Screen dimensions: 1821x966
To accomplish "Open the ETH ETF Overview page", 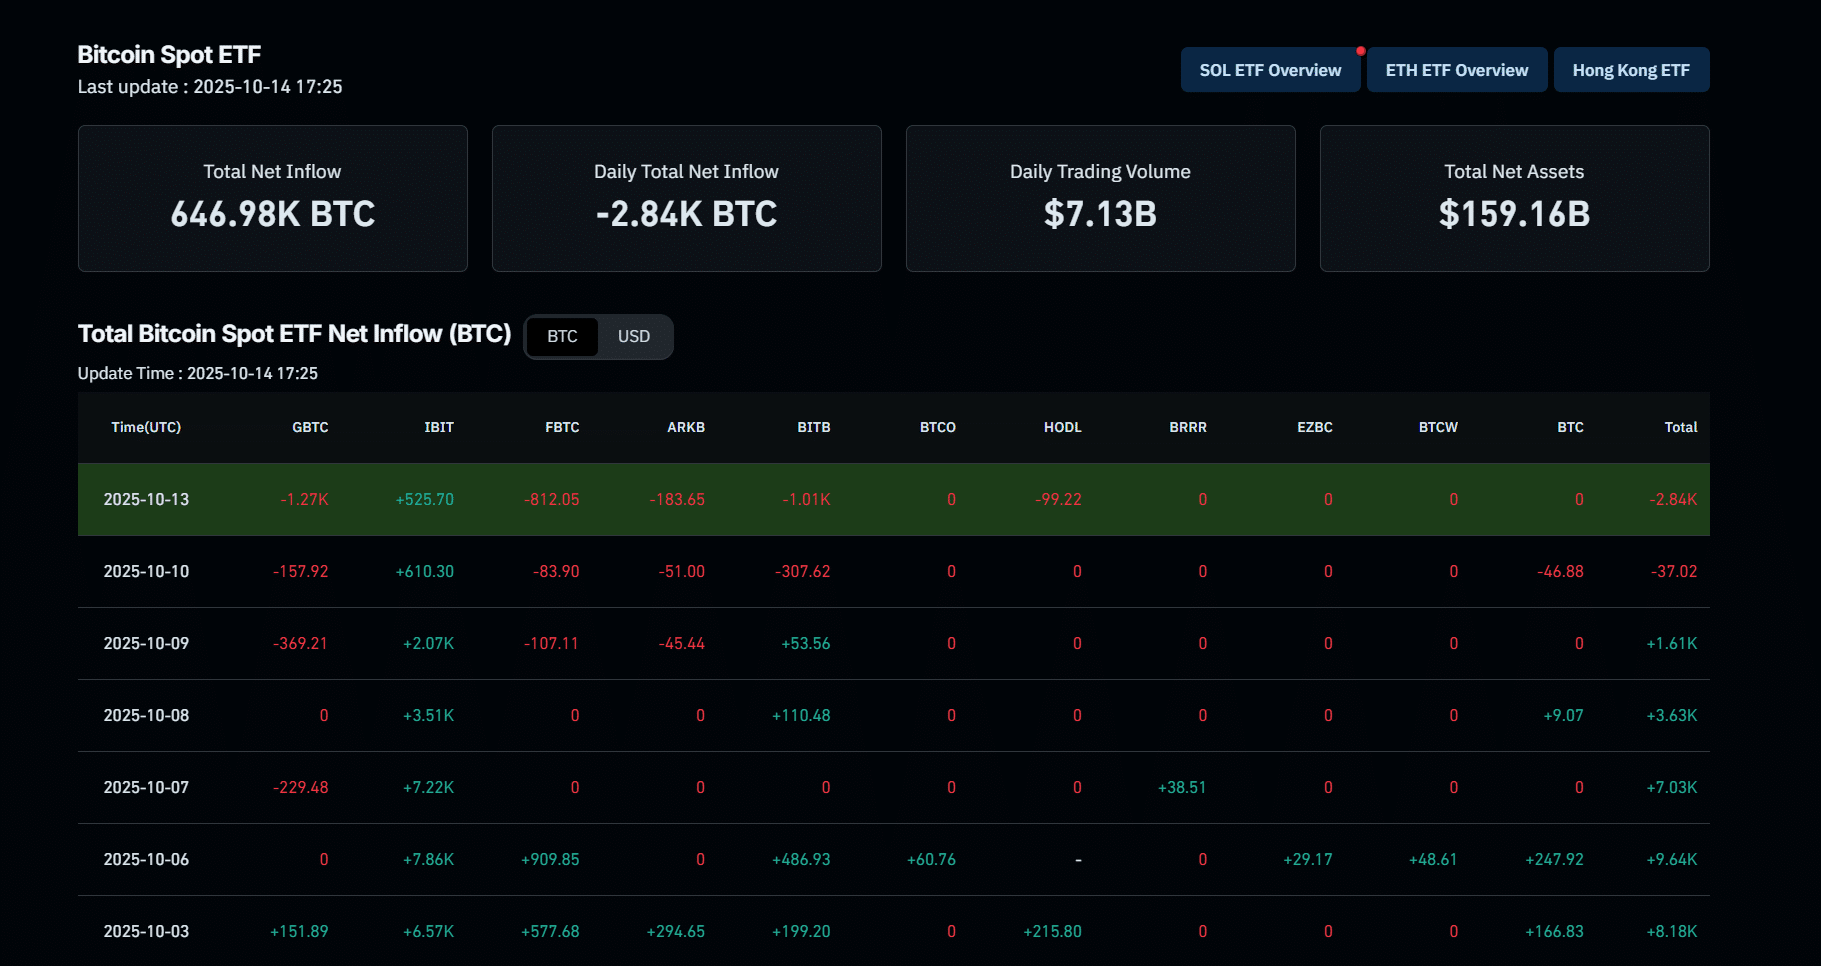I will tap(1456, 70).
